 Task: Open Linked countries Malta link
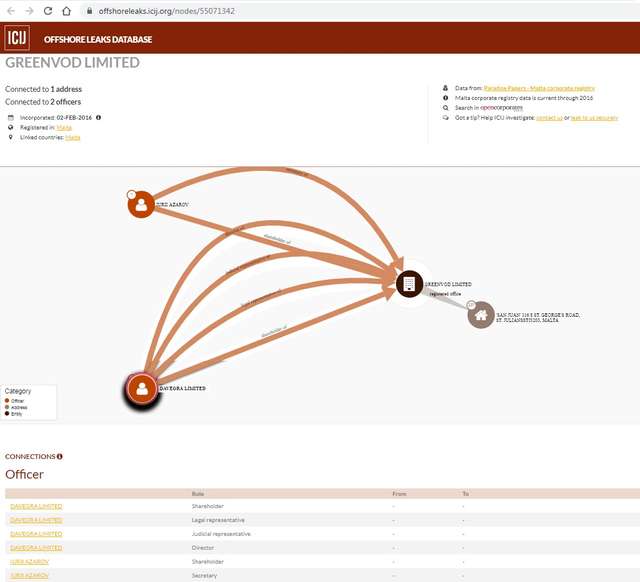pyautogui.click(x=73, y=137)
